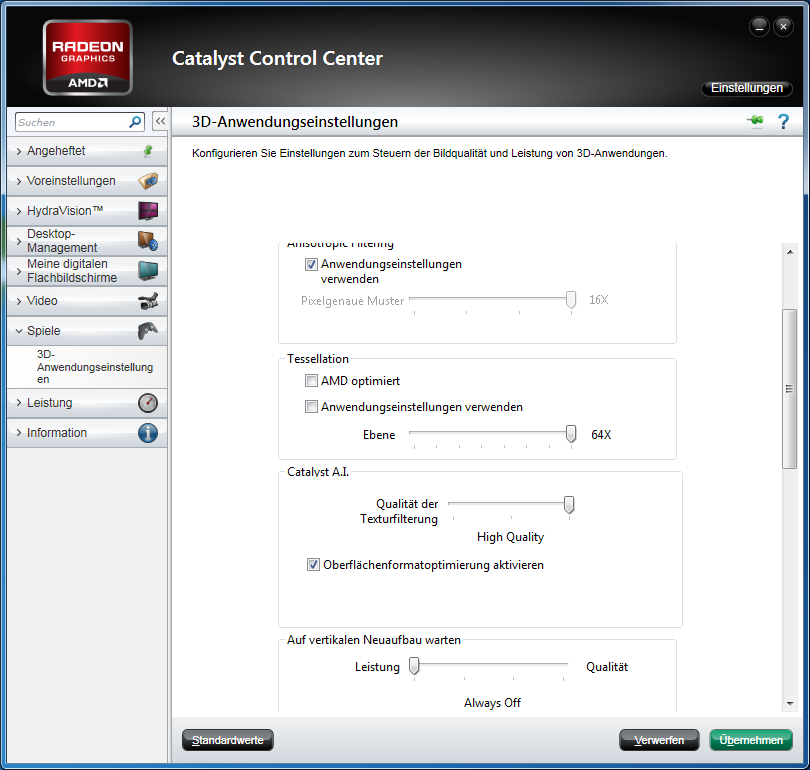This screenshot has width=810, height=770.
Task: Toggle Oberflächenformatoptimierung aktivieren checkbox
Action: click(x=313, y=565)
